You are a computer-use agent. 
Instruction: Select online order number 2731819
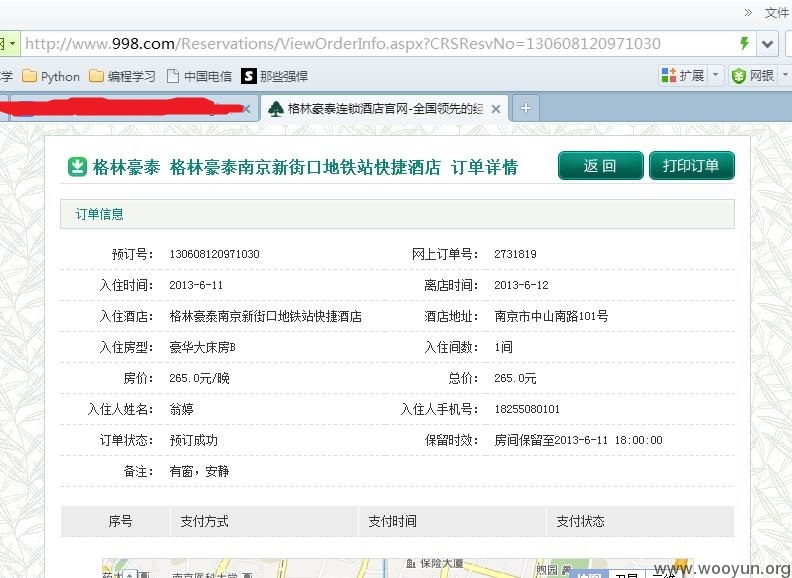pyautogui.click(x=515, y=254)
